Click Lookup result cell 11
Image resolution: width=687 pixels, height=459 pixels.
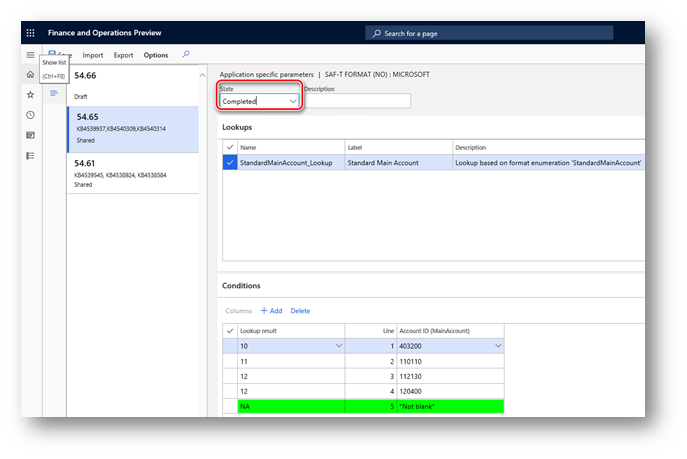pyautogui.click(x=291, y=361)
